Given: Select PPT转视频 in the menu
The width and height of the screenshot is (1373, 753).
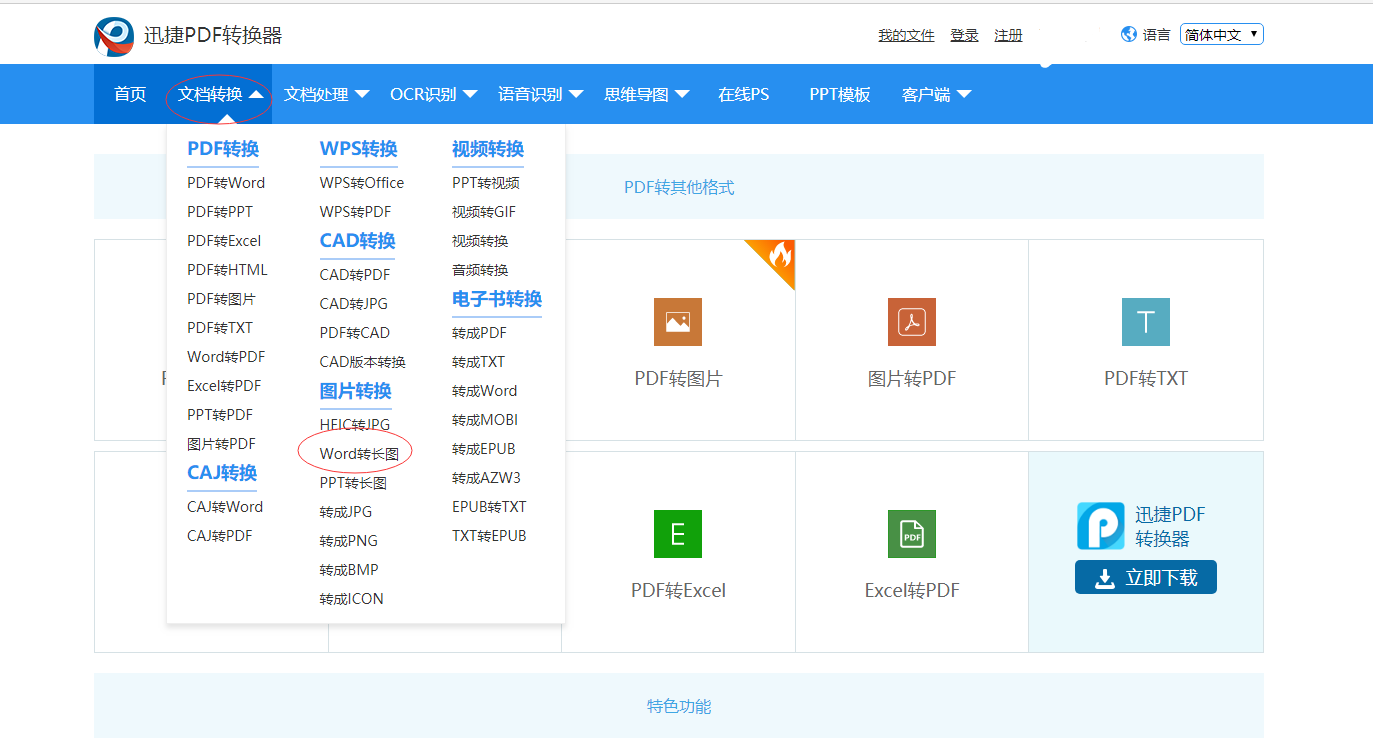Looking at the screenshot, I should point(486,183).
